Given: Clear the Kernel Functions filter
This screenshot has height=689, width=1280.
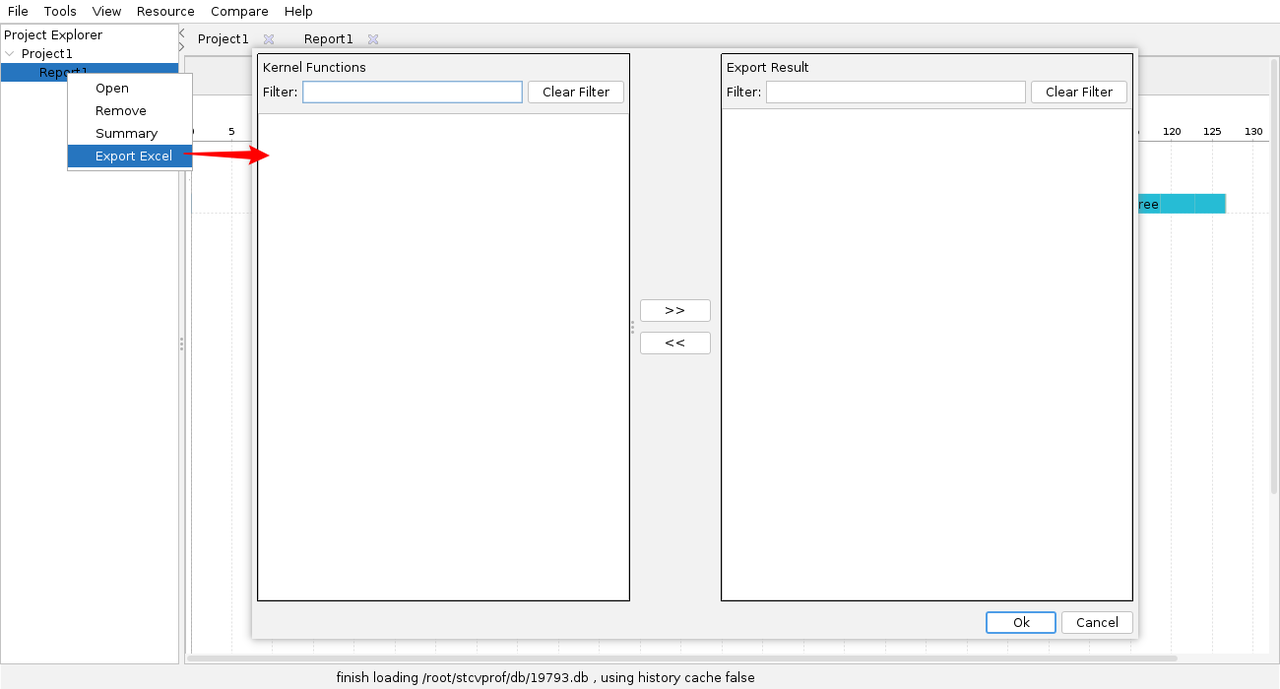Looking at the screenshot, I should coord(576,92).
